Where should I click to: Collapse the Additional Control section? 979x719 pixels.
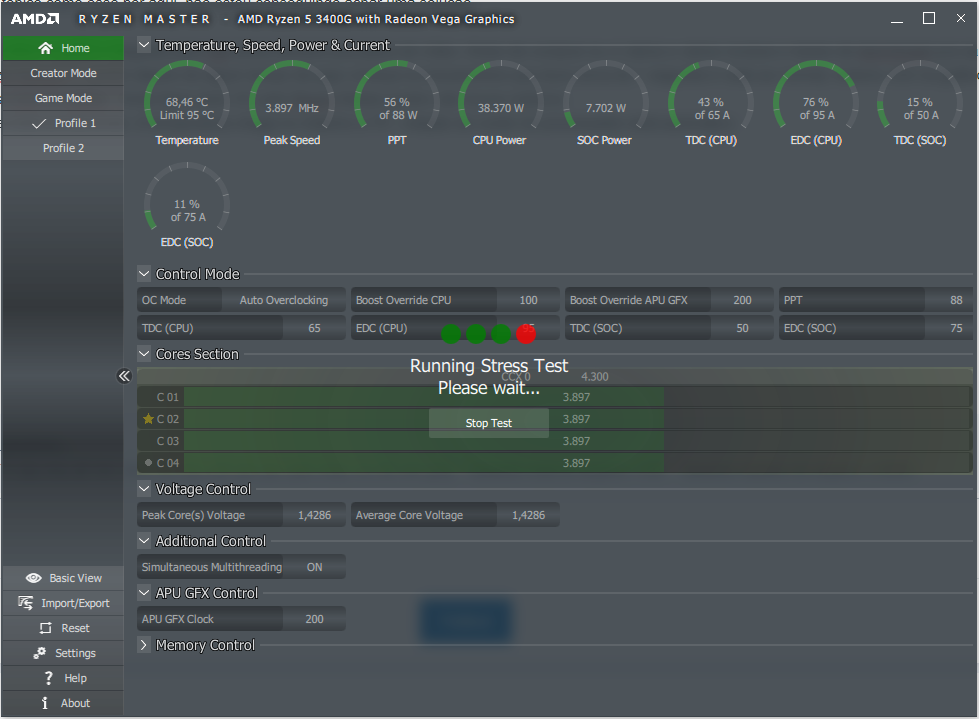click(x=144, y=540)
